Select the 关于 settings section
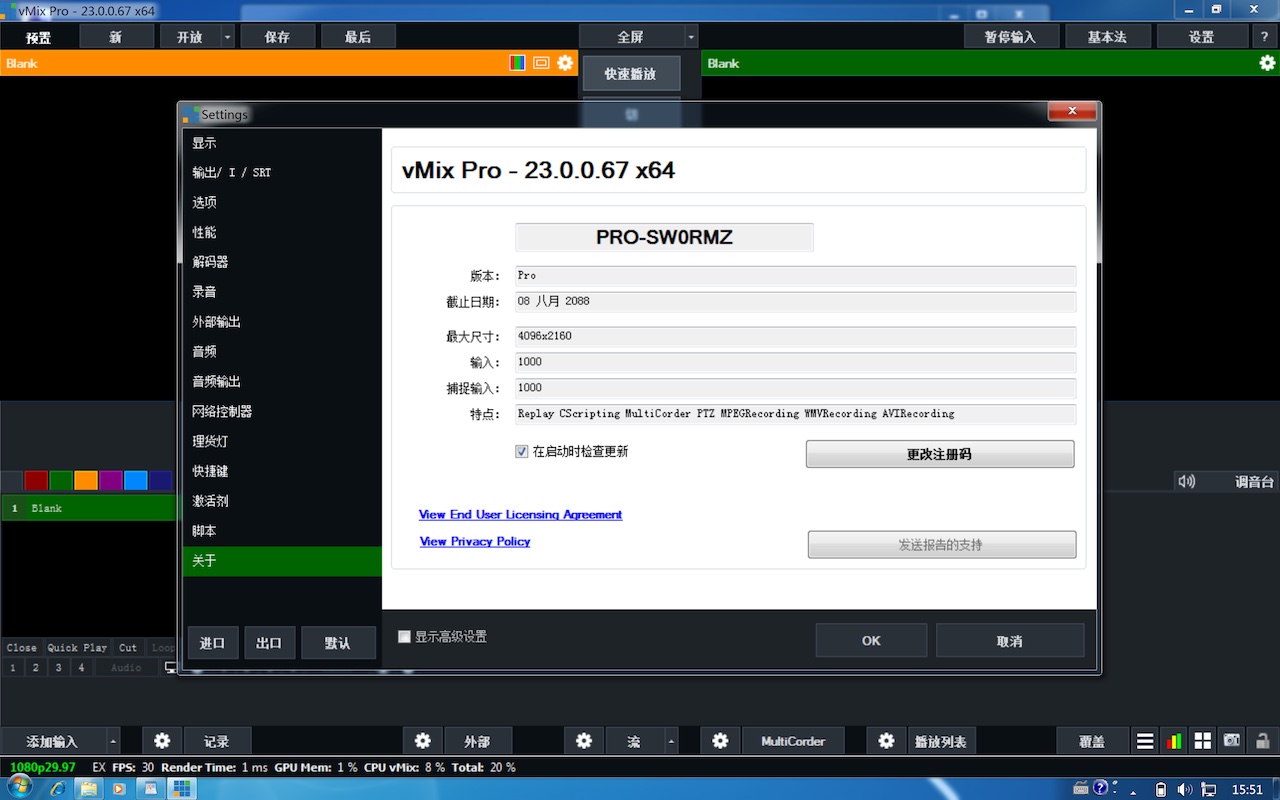 [x=282, y=561]
